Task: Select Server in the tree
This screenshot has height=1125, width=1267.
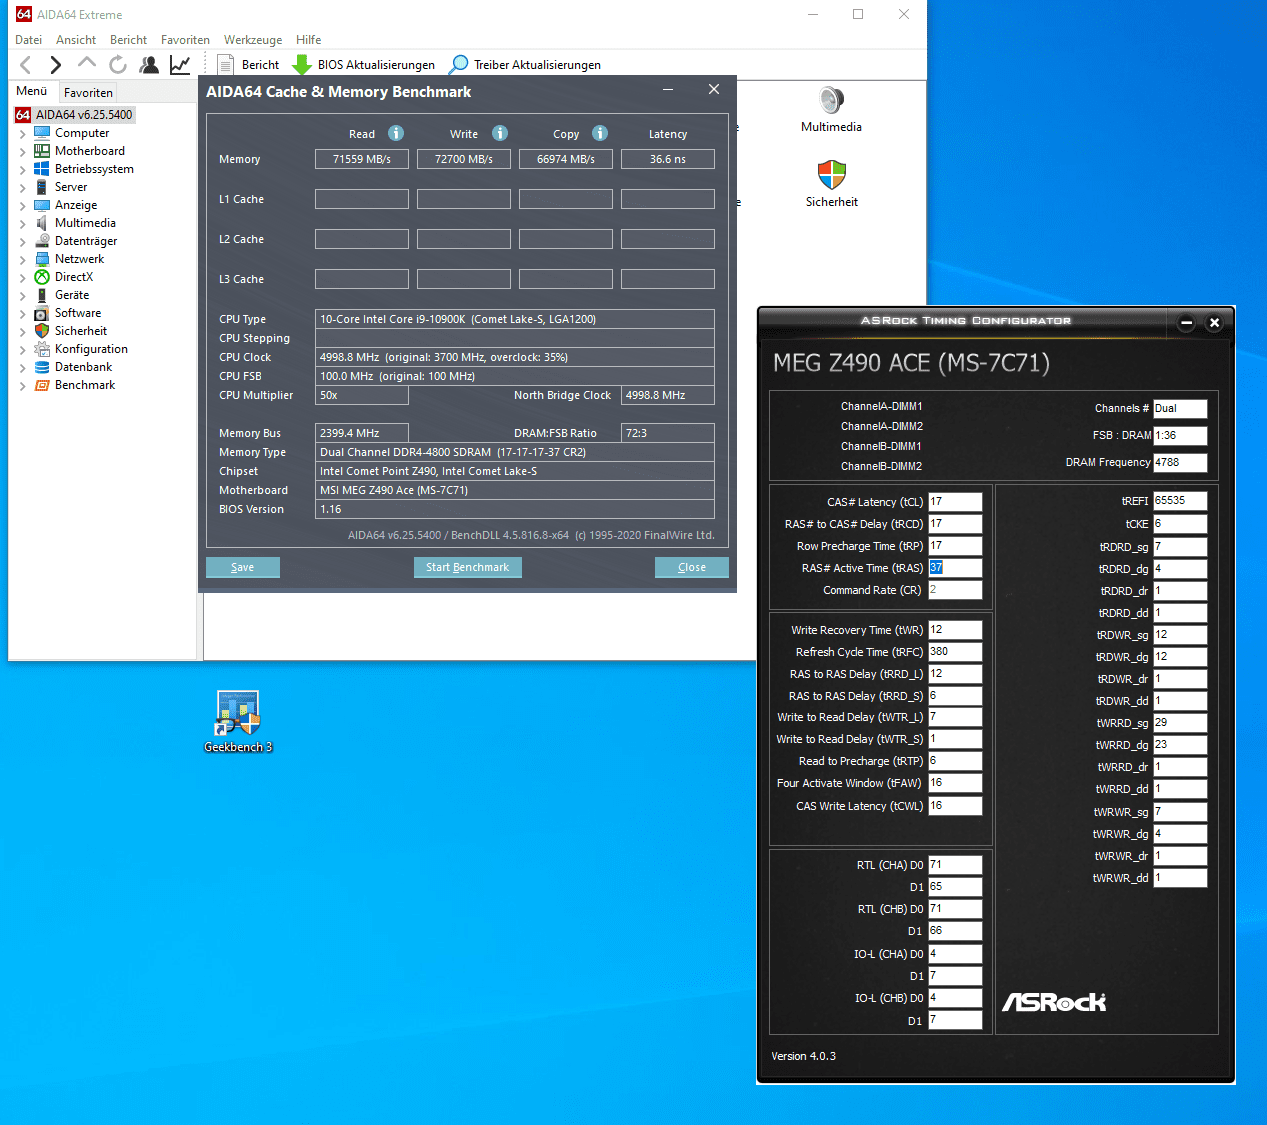Action: click(x=71, y=187)
